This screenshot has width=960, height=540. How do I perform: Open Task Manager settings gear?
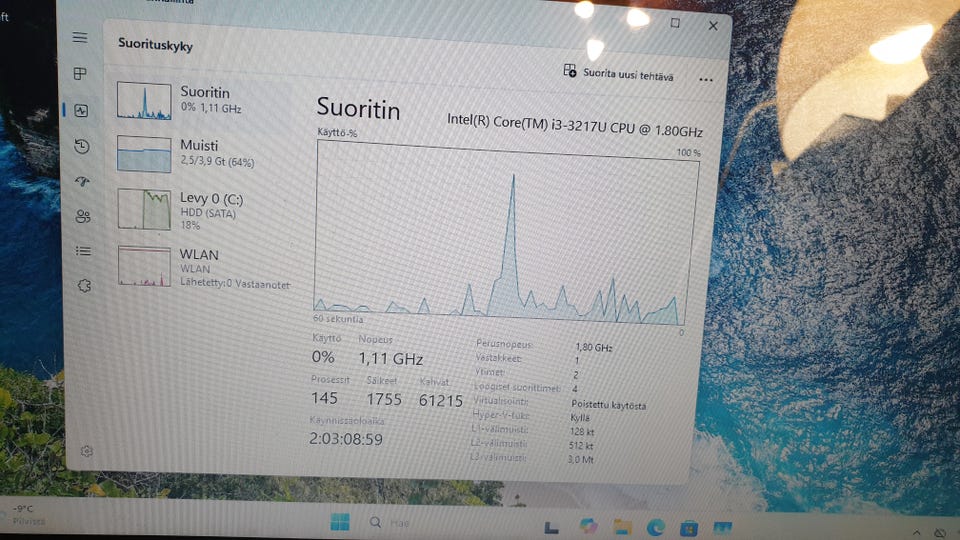(86, 451)
